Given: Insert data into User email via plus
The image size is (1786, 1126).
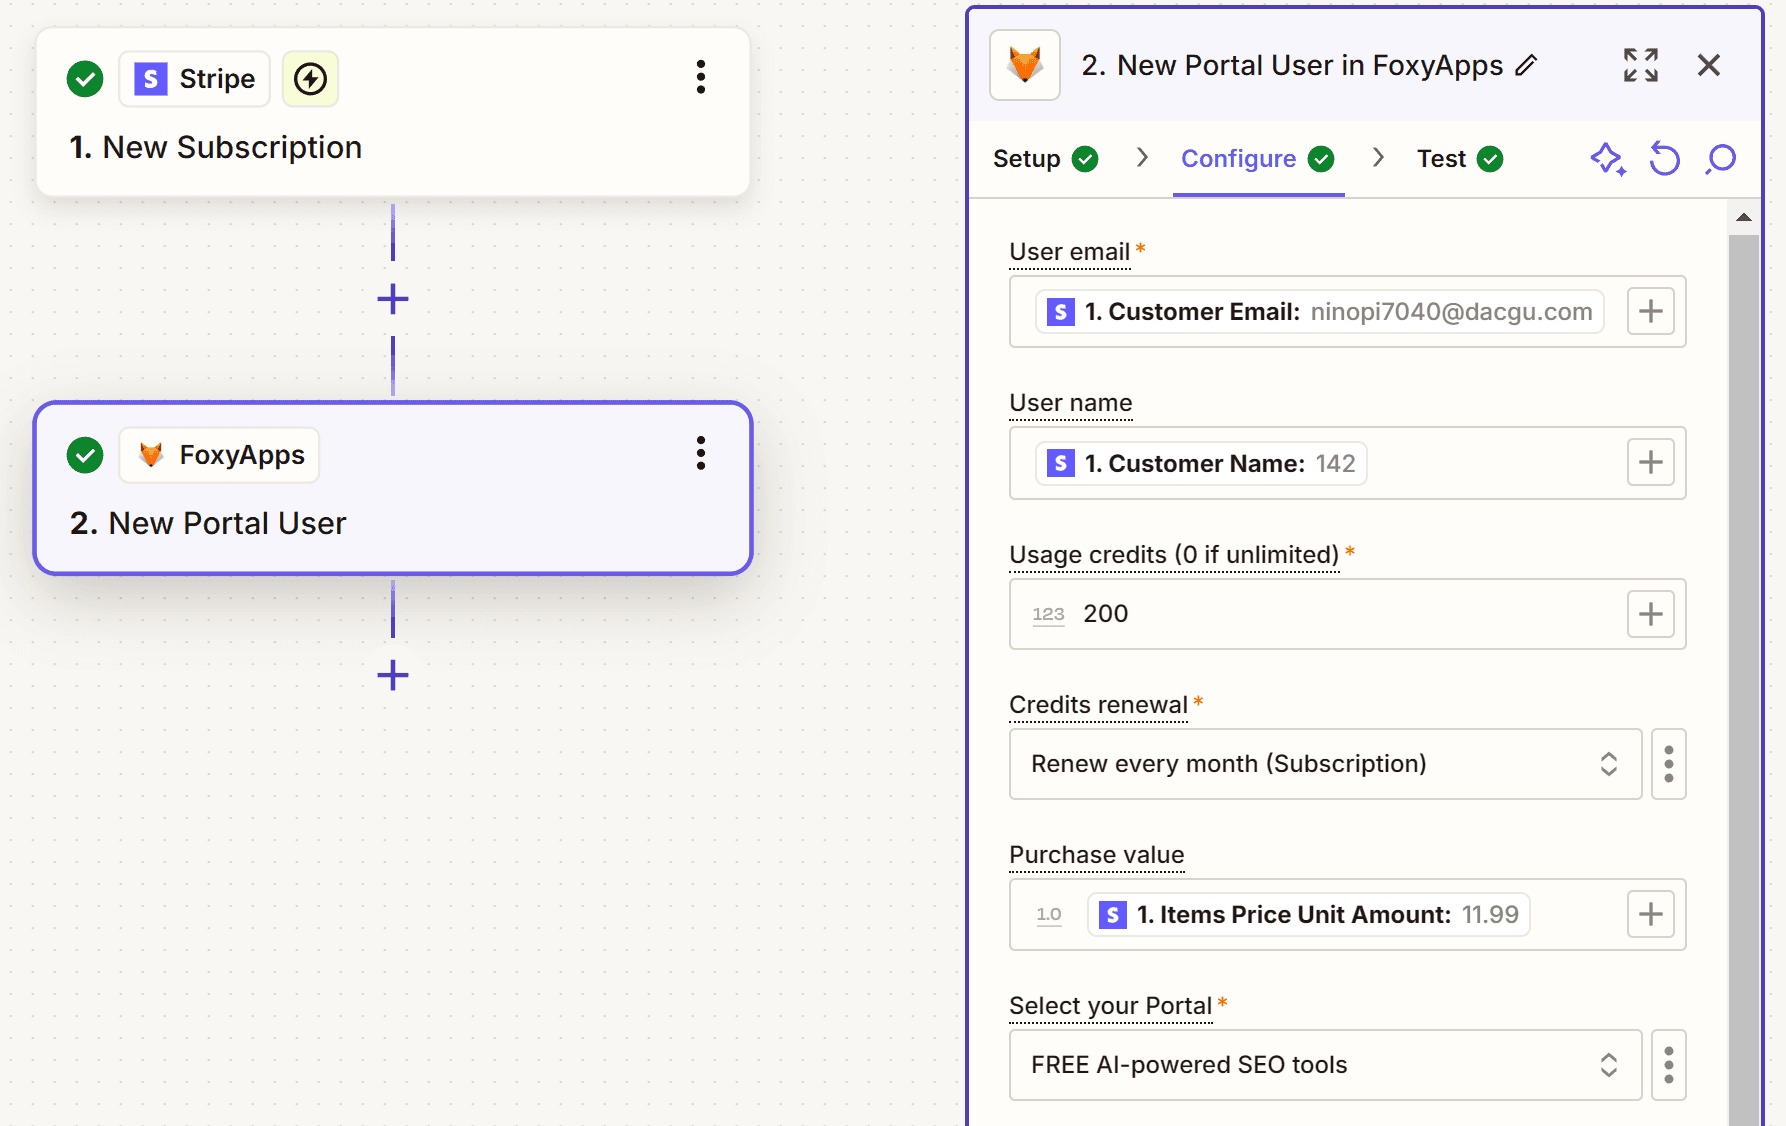Looking at the screenshot, I should tap(1651, 311).
